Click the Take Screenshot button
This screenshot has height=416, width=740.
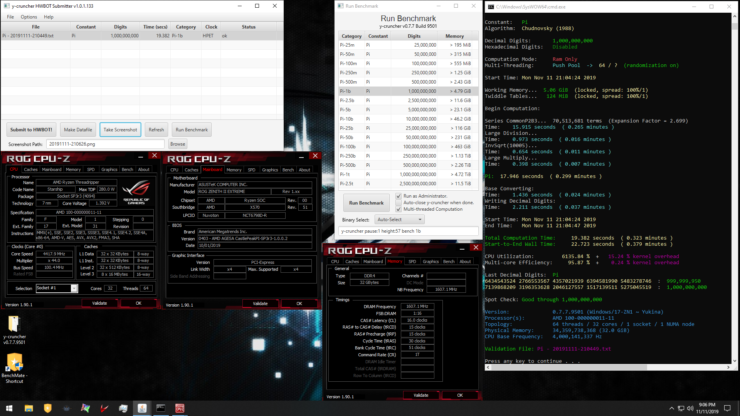point(121,130)
